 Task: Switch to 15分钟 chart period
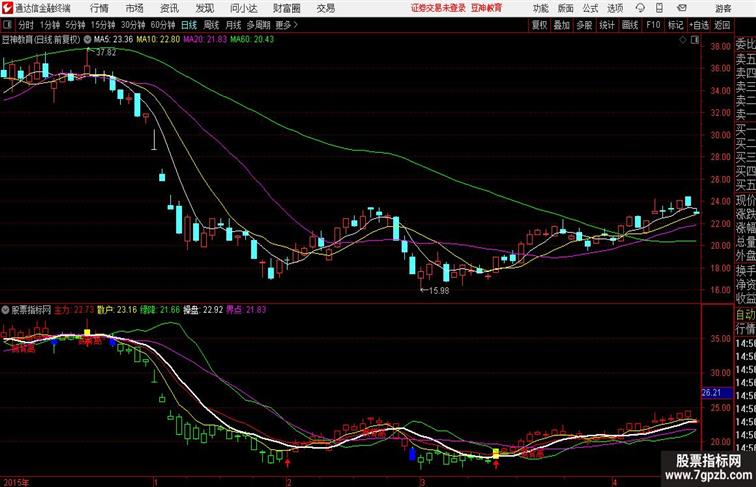click(103, 25)
